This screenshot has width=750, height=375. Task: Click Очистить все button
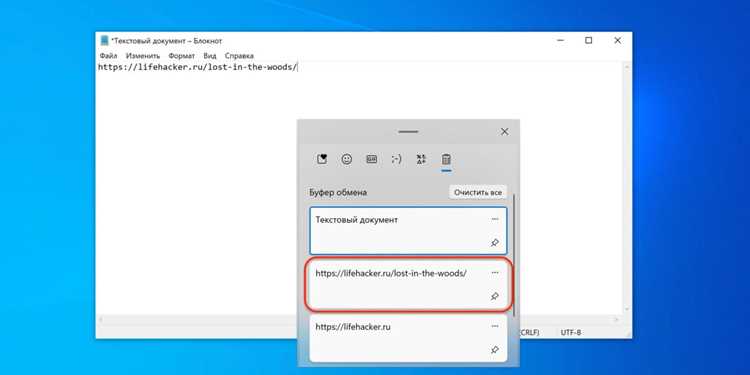coord(478,192)
